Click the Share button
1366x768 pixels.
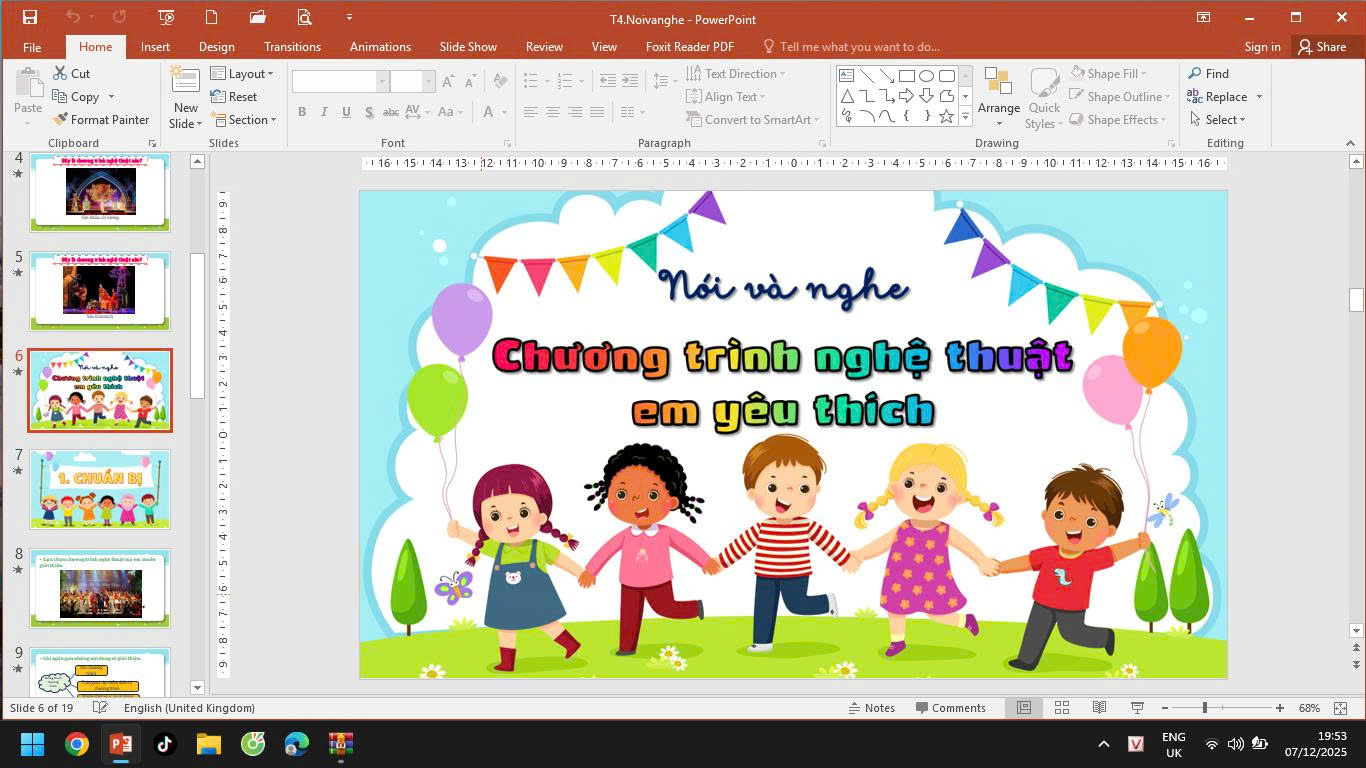pos(1321,47)
